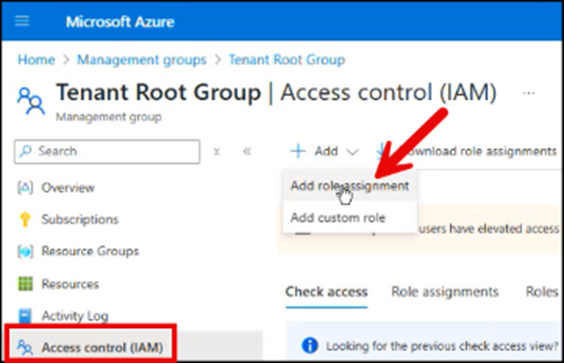Click the 'Management group' subtitle text

[x=109, y=117]
